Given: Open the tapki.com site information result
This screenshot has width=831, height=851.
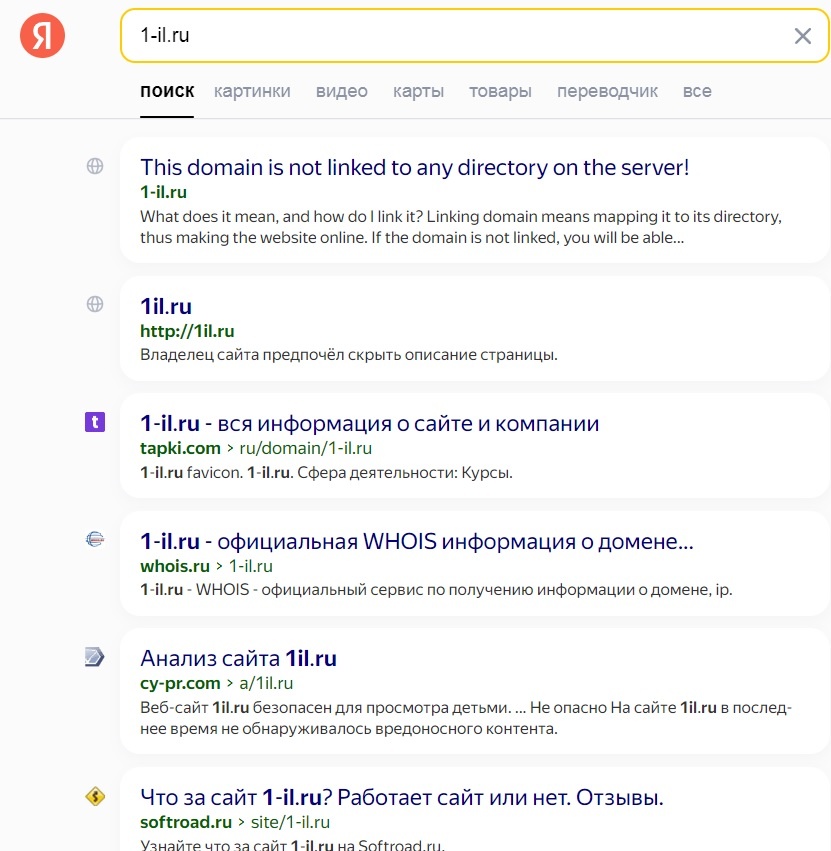Looking at the screenshot, I should click(x=369, y=423).
